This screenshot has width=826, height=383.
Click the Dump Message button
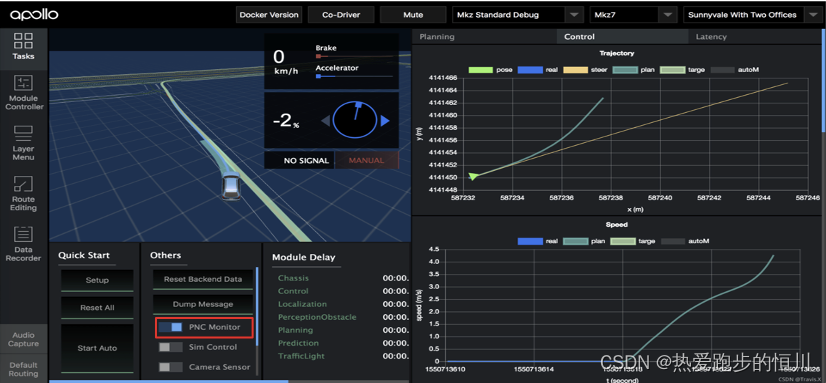203,304
